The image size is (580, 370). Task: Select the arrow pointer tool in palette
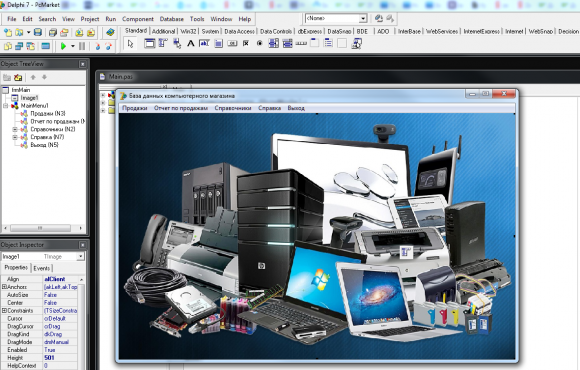coord(130,44)
